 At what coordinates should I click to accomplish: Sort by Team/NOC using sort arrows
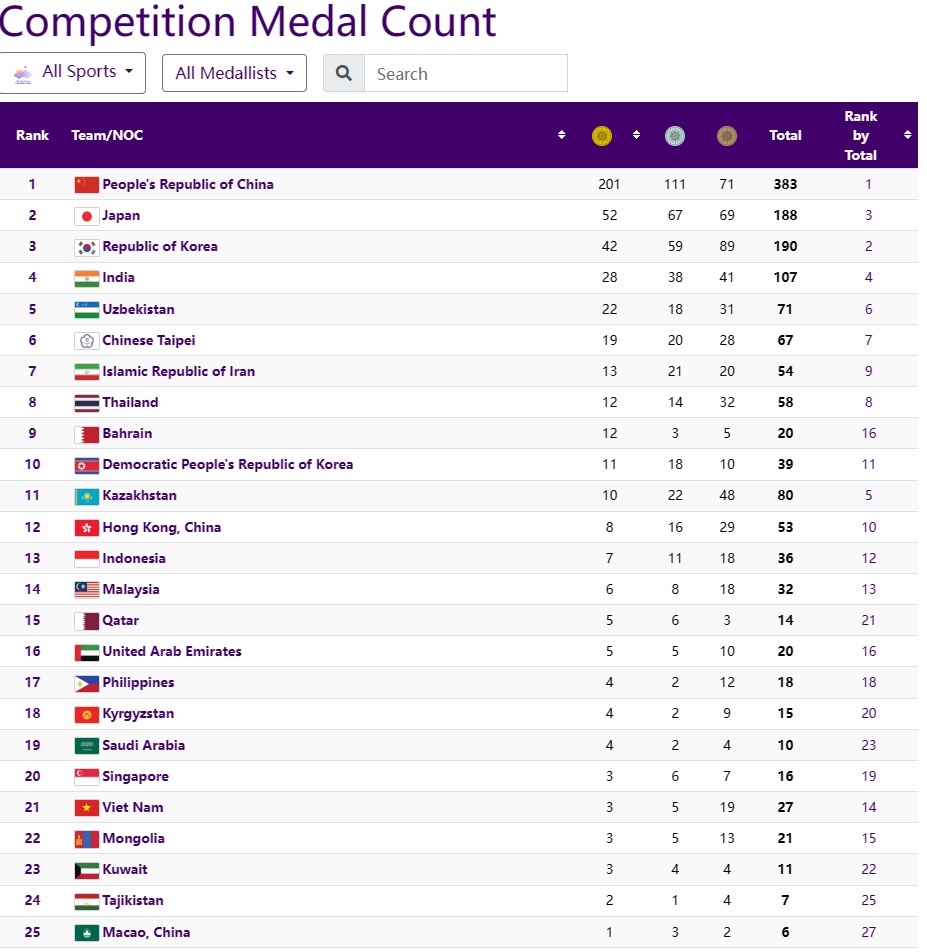(562, 135)
